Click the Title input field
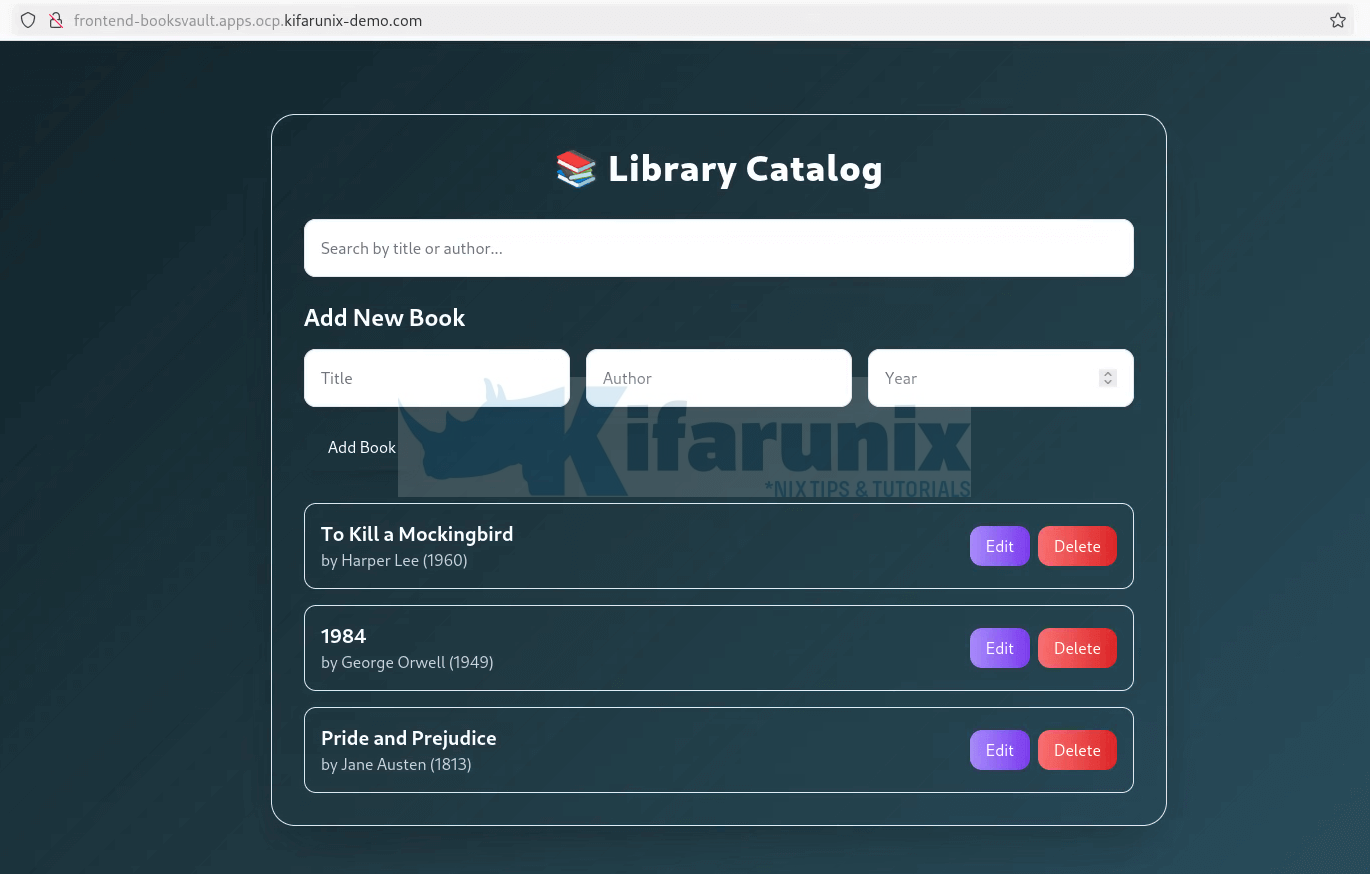 pyautogui.click(x=436, y=378)
